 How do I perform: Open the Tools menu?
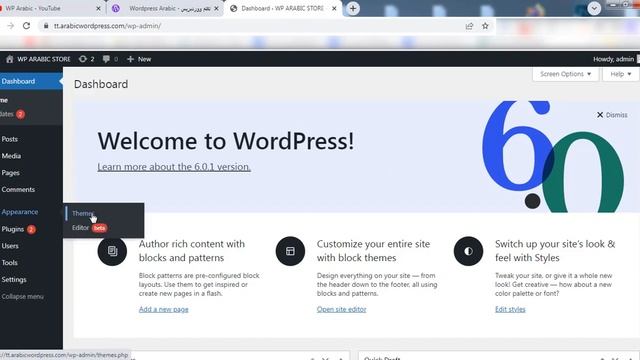tap(30, 262)
